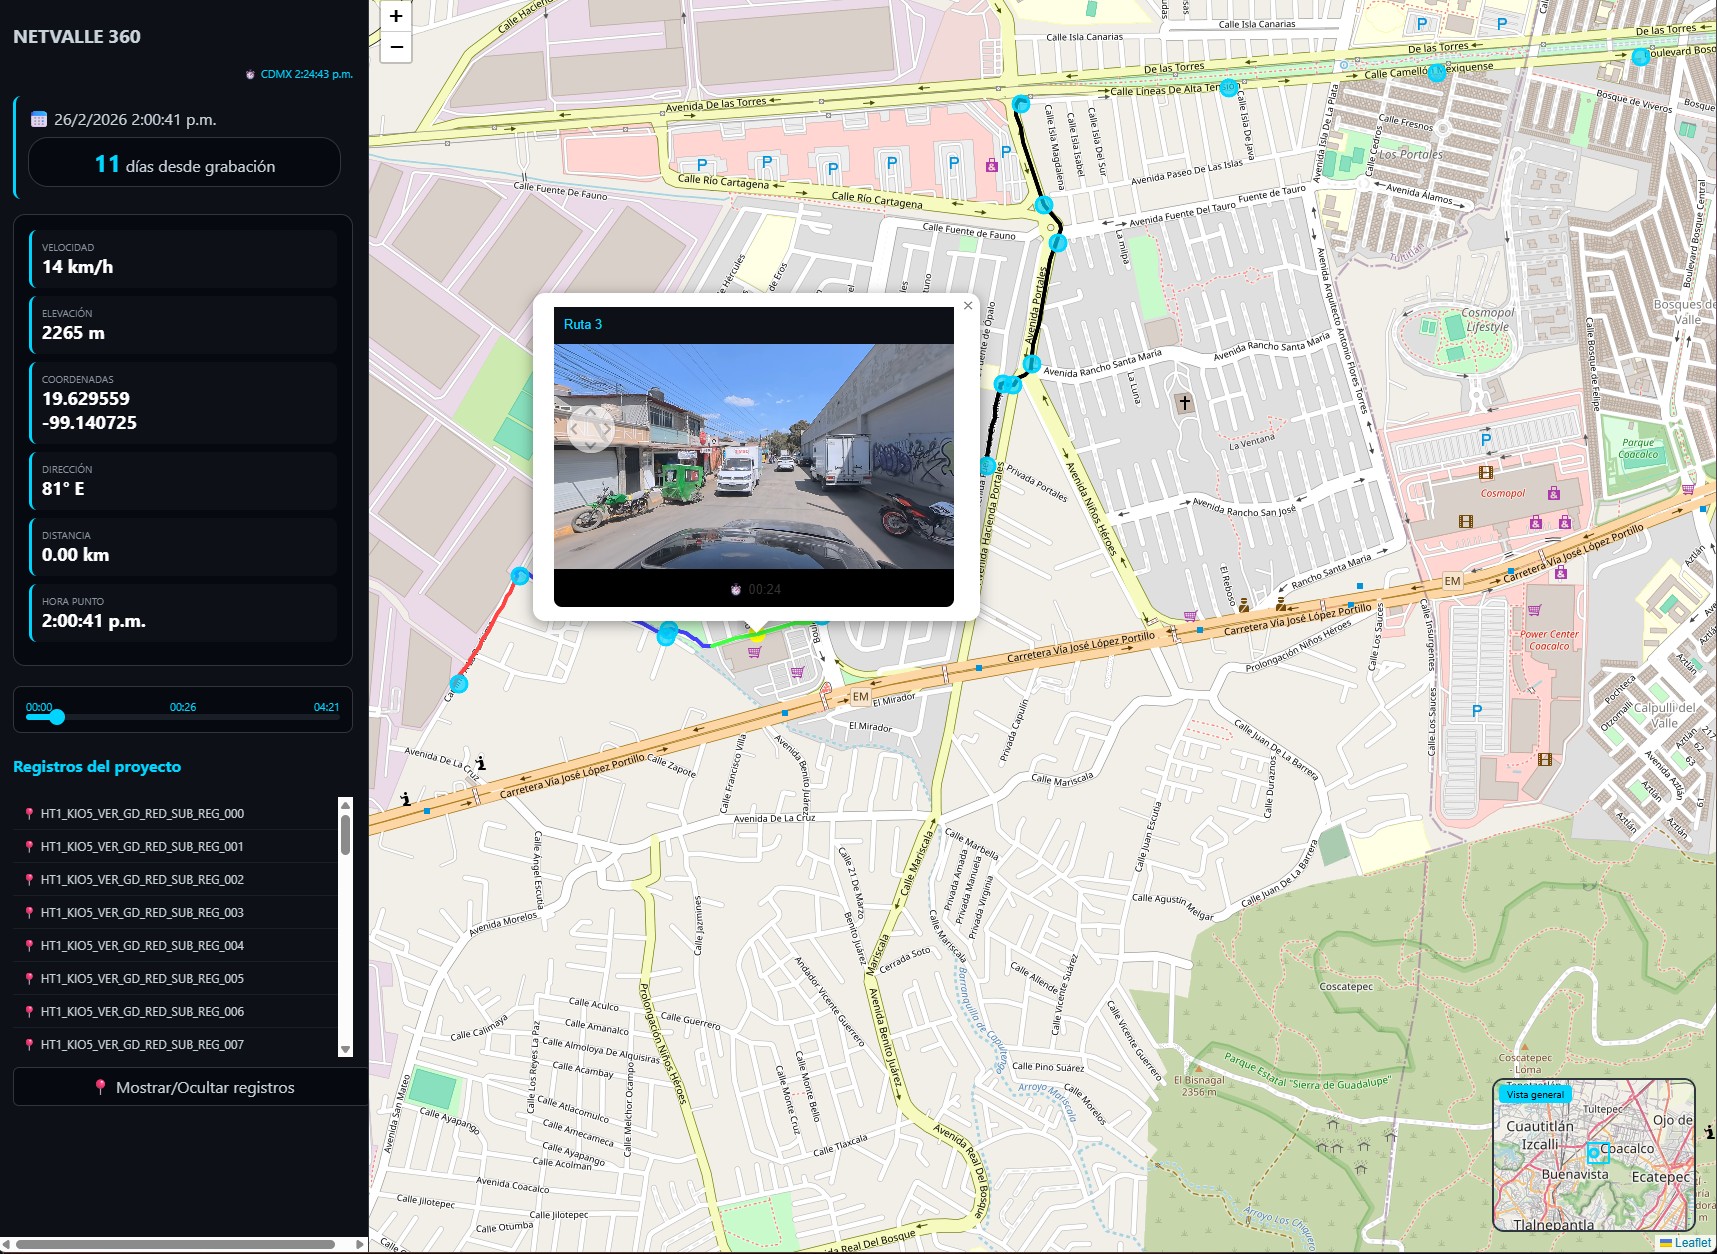Image resolution: width=1717 pixels, height=1254 pixels.
Task: Click the timeline slider handle
Action: [57, 717]
